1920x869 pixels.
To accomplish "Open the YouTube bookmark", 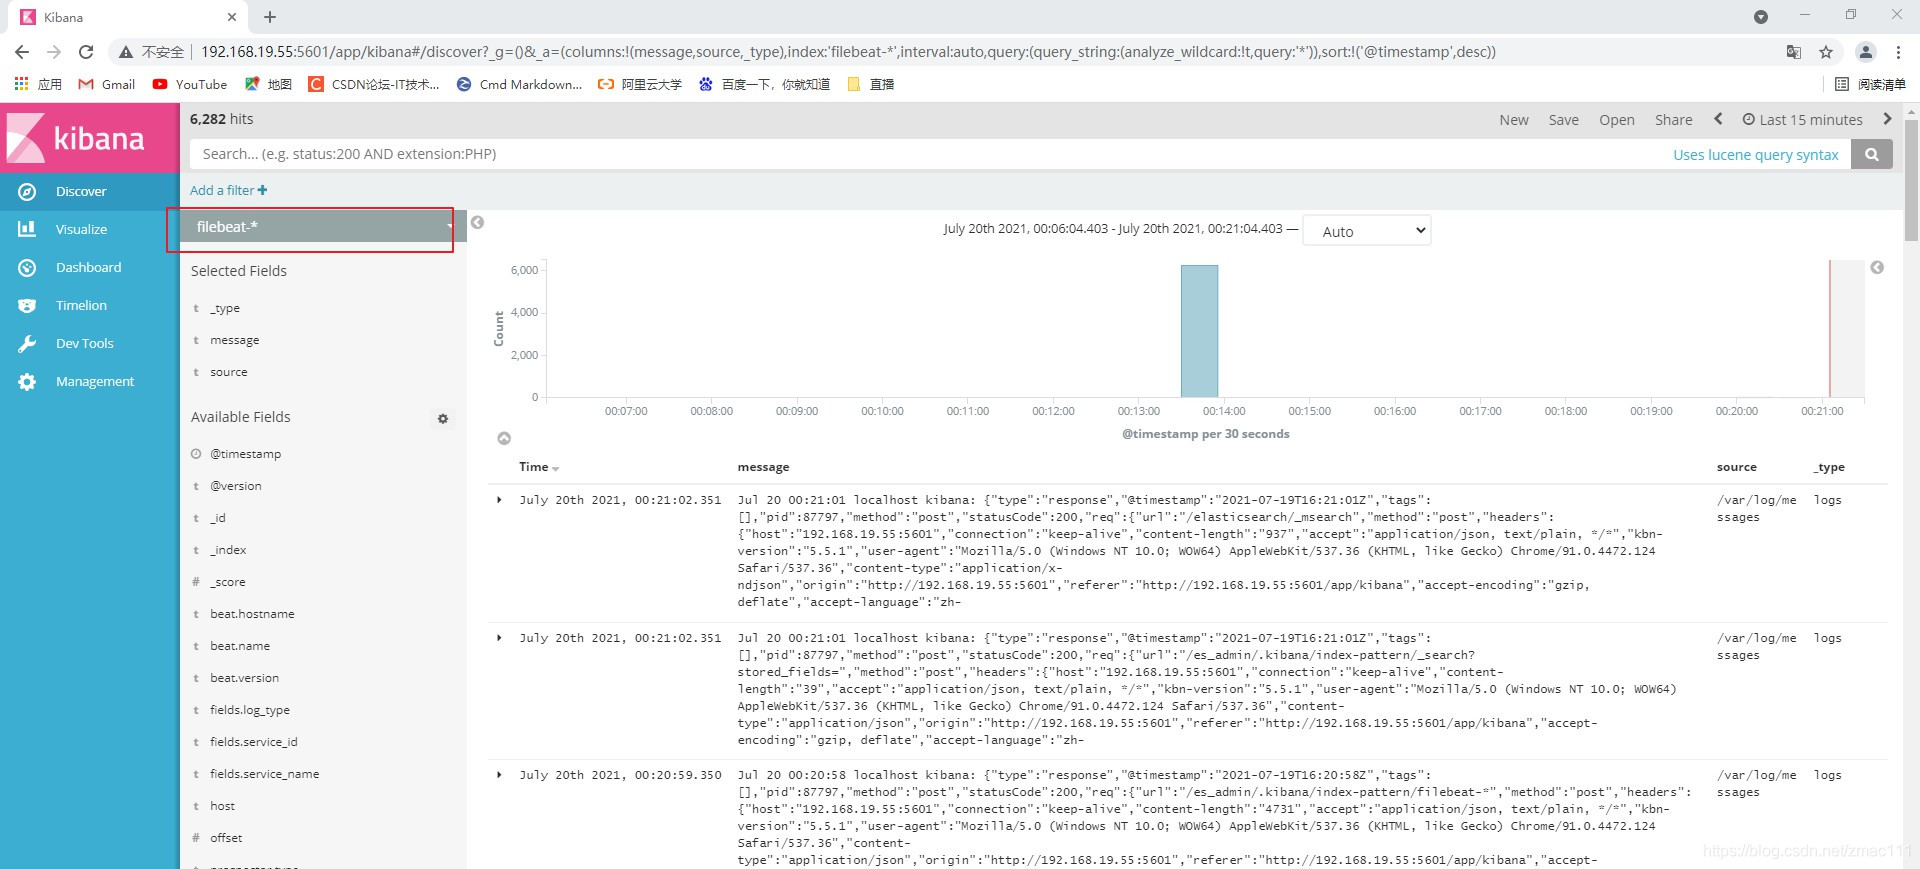I will point(190,84).
